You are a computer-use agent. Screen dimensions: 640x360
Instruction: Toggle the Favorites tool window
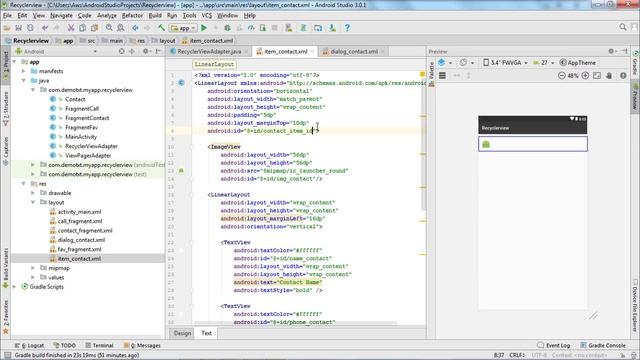click(x=6, y=317)
